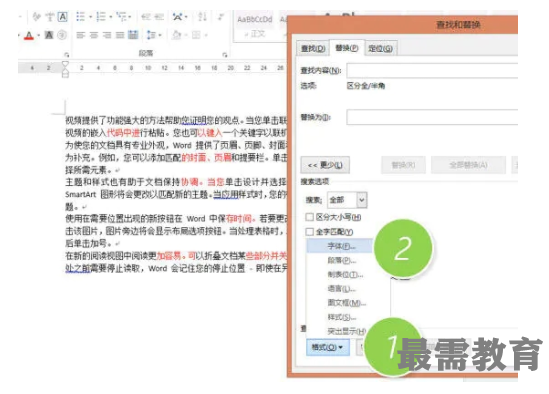This screenshot has width=549, height=394.
Task: Switch to the 查找(D) tab
Action: click(313, 48)
